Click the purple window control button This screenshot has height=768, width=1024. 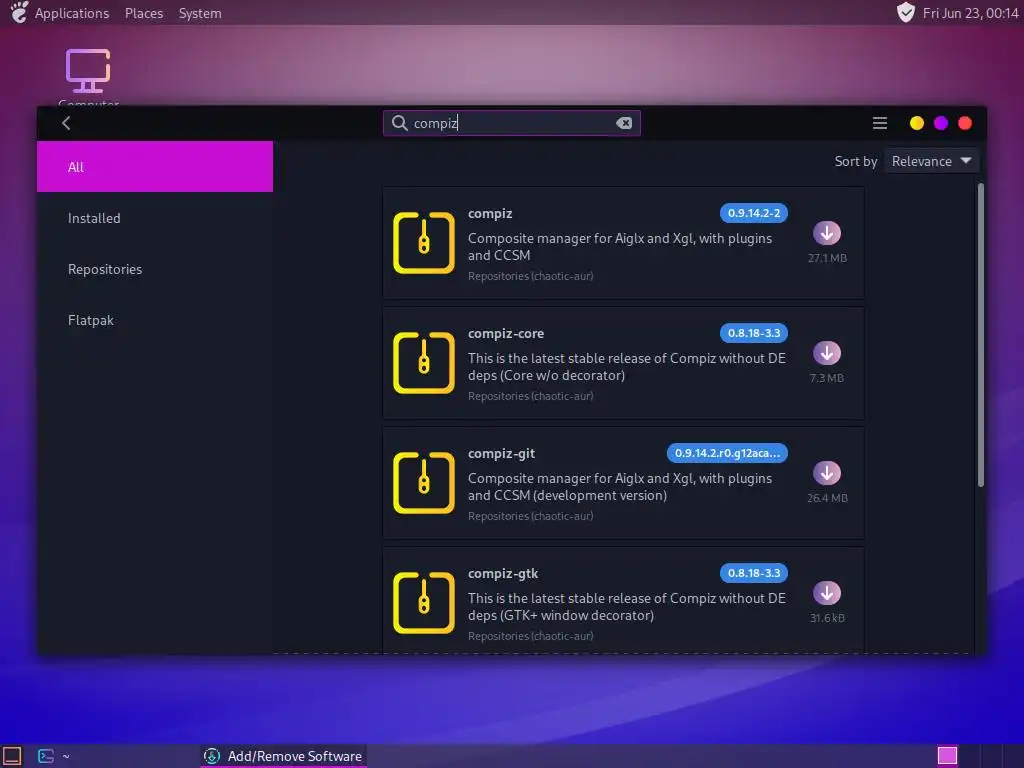pos(940,123)
